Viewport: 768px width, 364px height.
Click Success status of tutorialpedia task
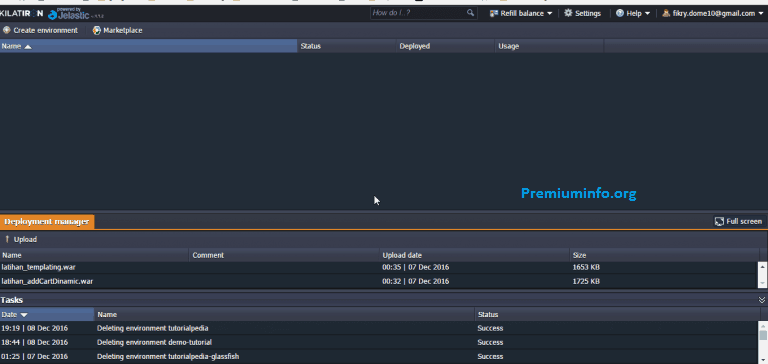[x=490, y=328]
